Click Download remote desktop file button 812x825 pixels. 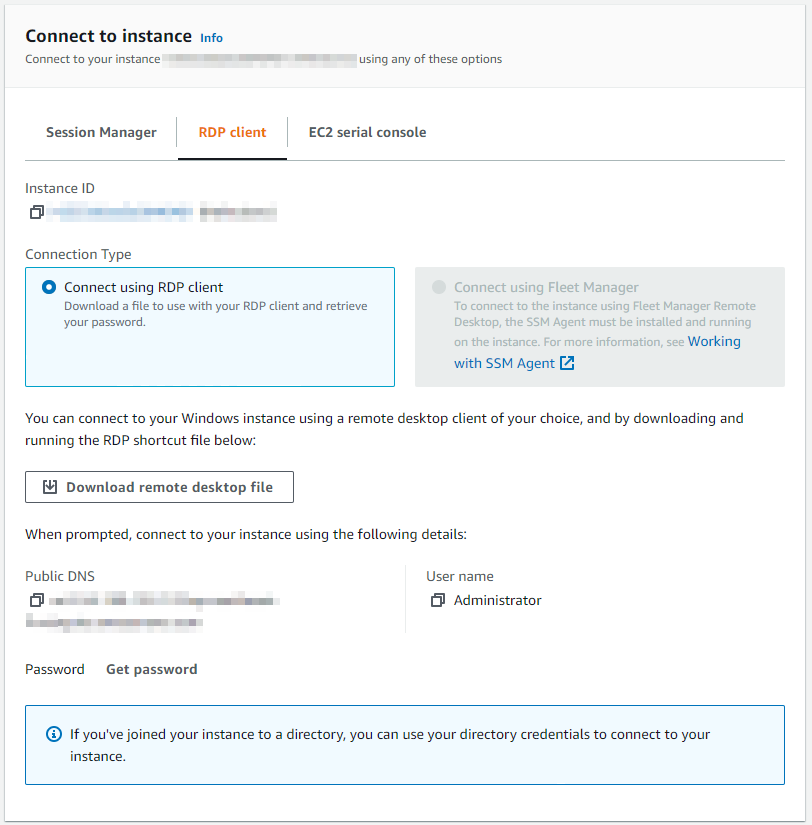pos(159,487)
